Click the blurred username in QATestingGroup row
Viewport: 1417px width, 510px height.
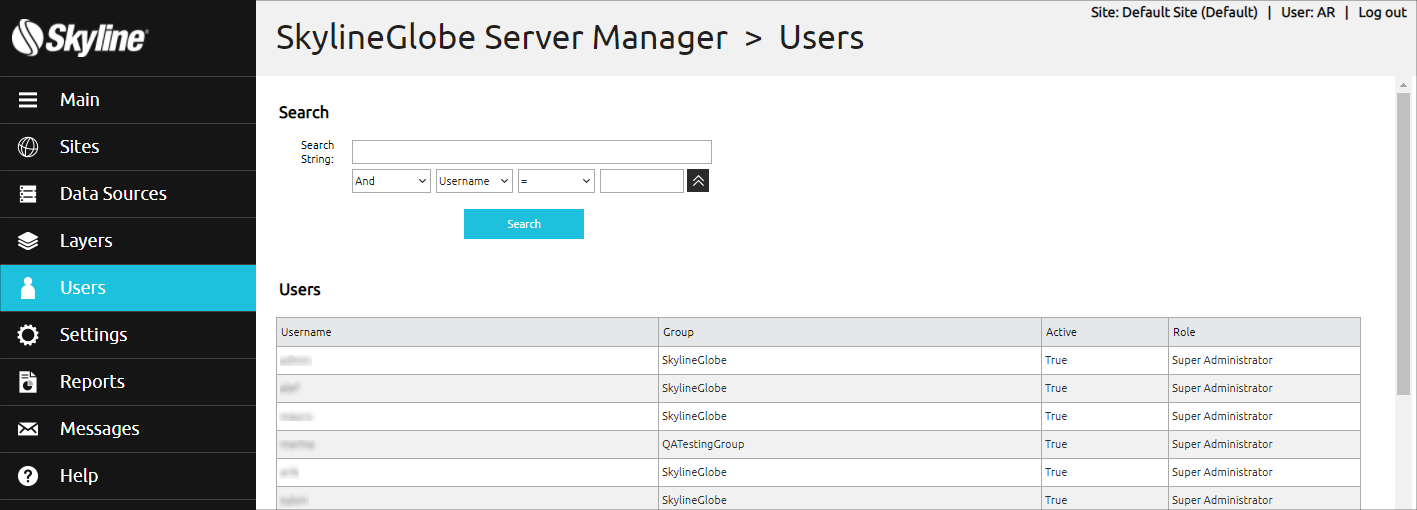[x=296, y=444]
